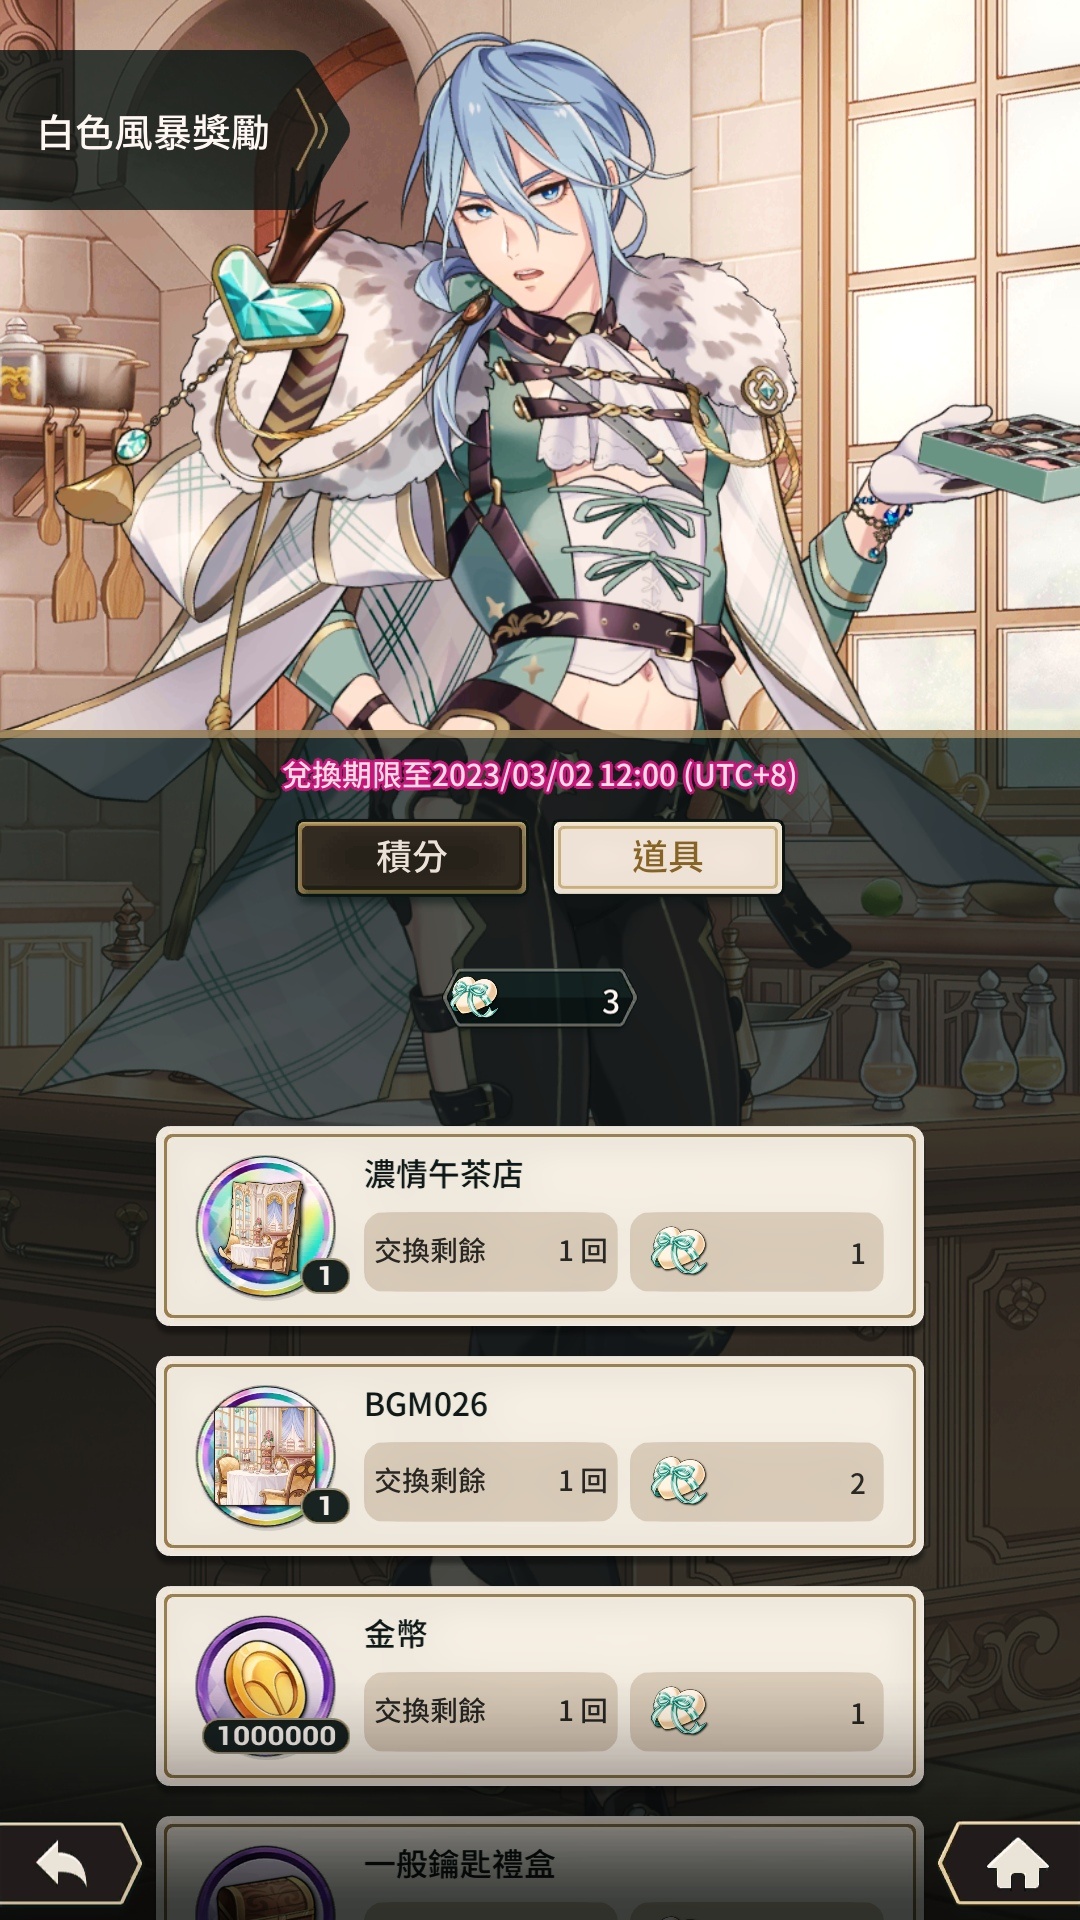This screenshot has height=1920, width=1080.
Task: Tap 交換剩餘 1回 for 濃情午茶店
Action: point(490,1251)
